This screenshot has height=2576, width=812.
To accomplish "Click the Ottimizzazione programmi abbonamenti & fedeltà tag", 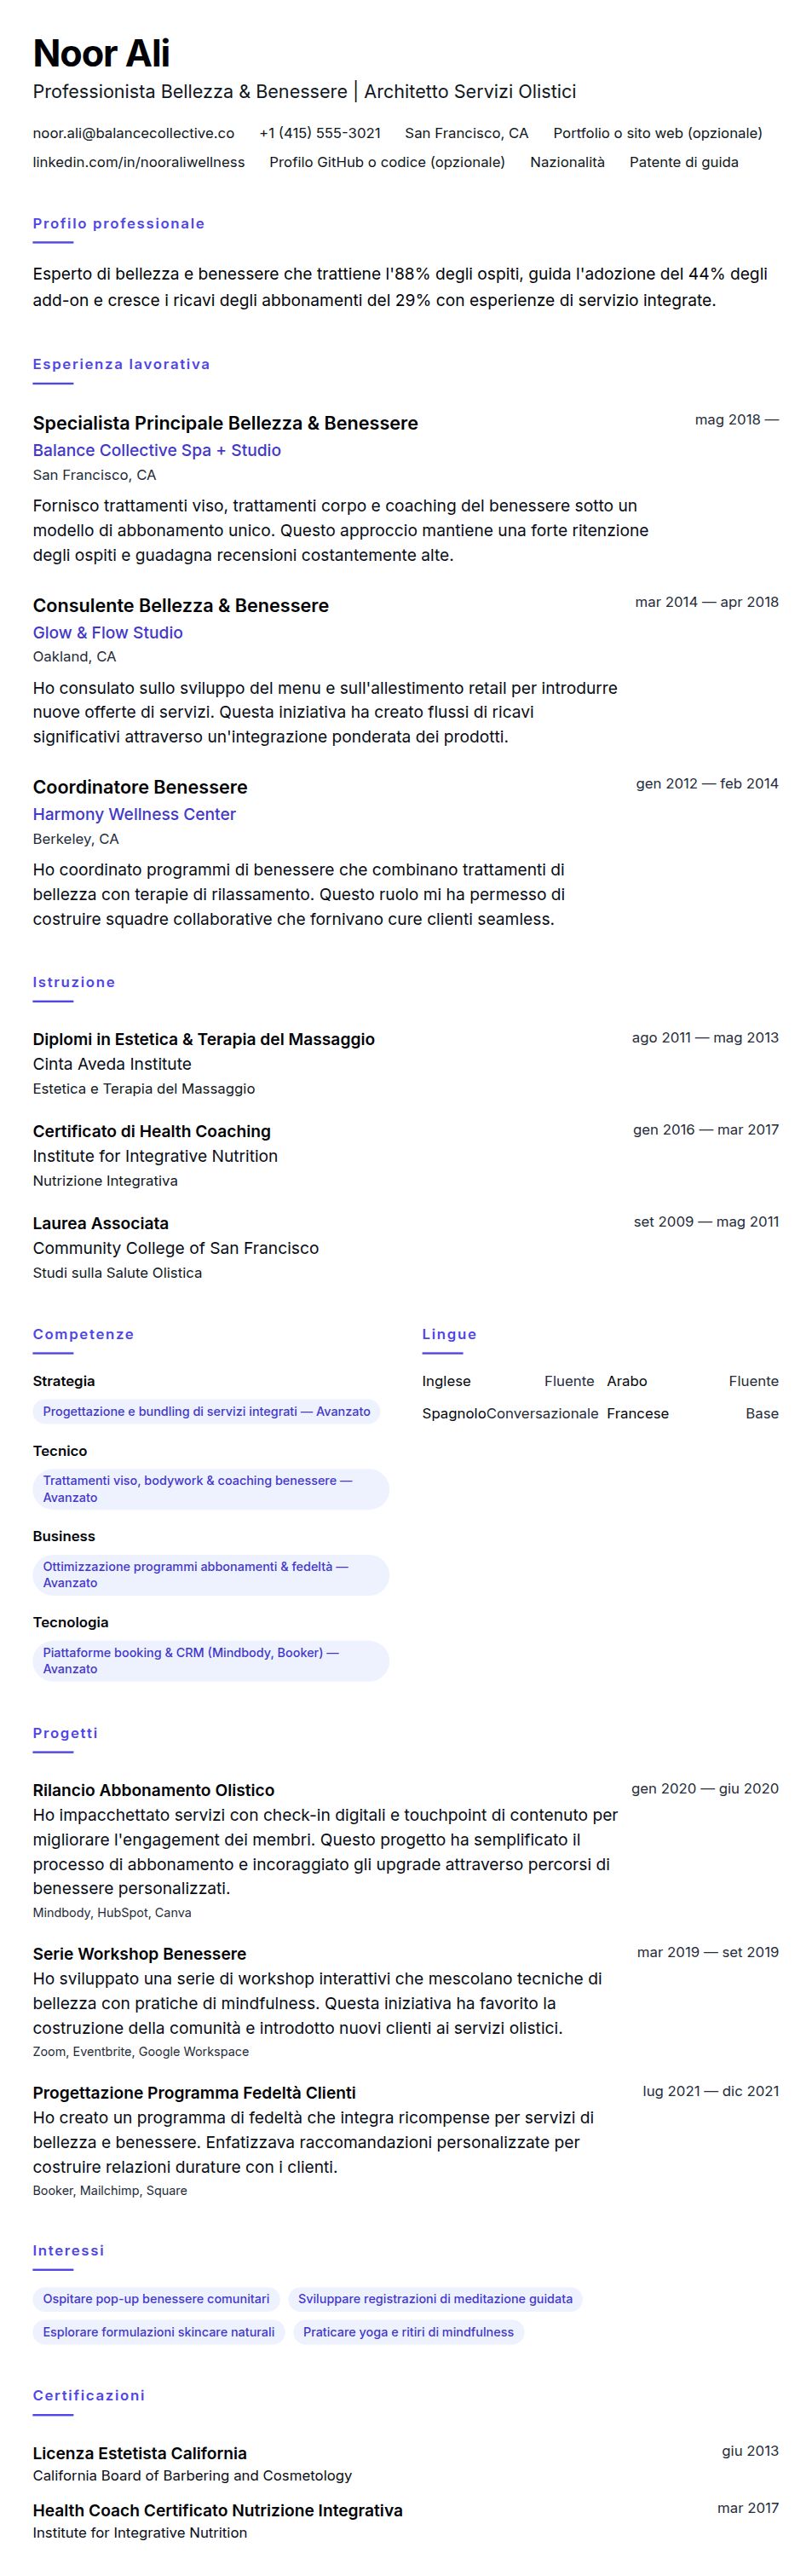I will [x=211, y=1575].
